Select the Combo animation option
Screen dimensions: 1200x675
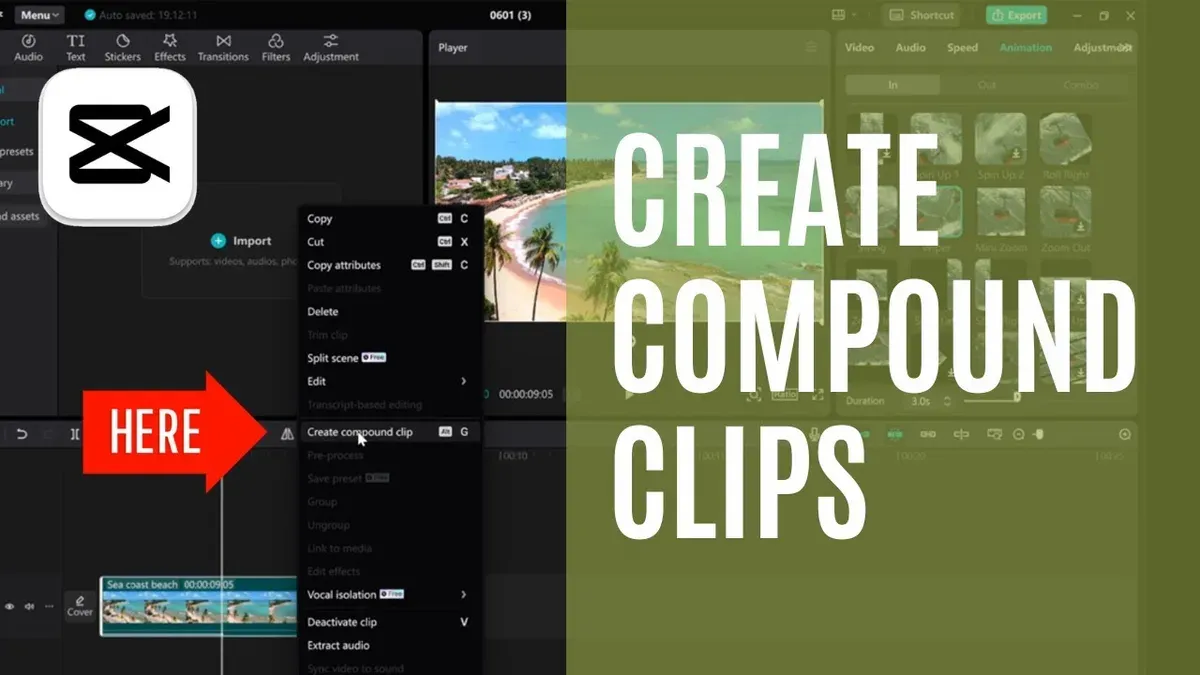pyautogui.click(x=1081, y=85)
